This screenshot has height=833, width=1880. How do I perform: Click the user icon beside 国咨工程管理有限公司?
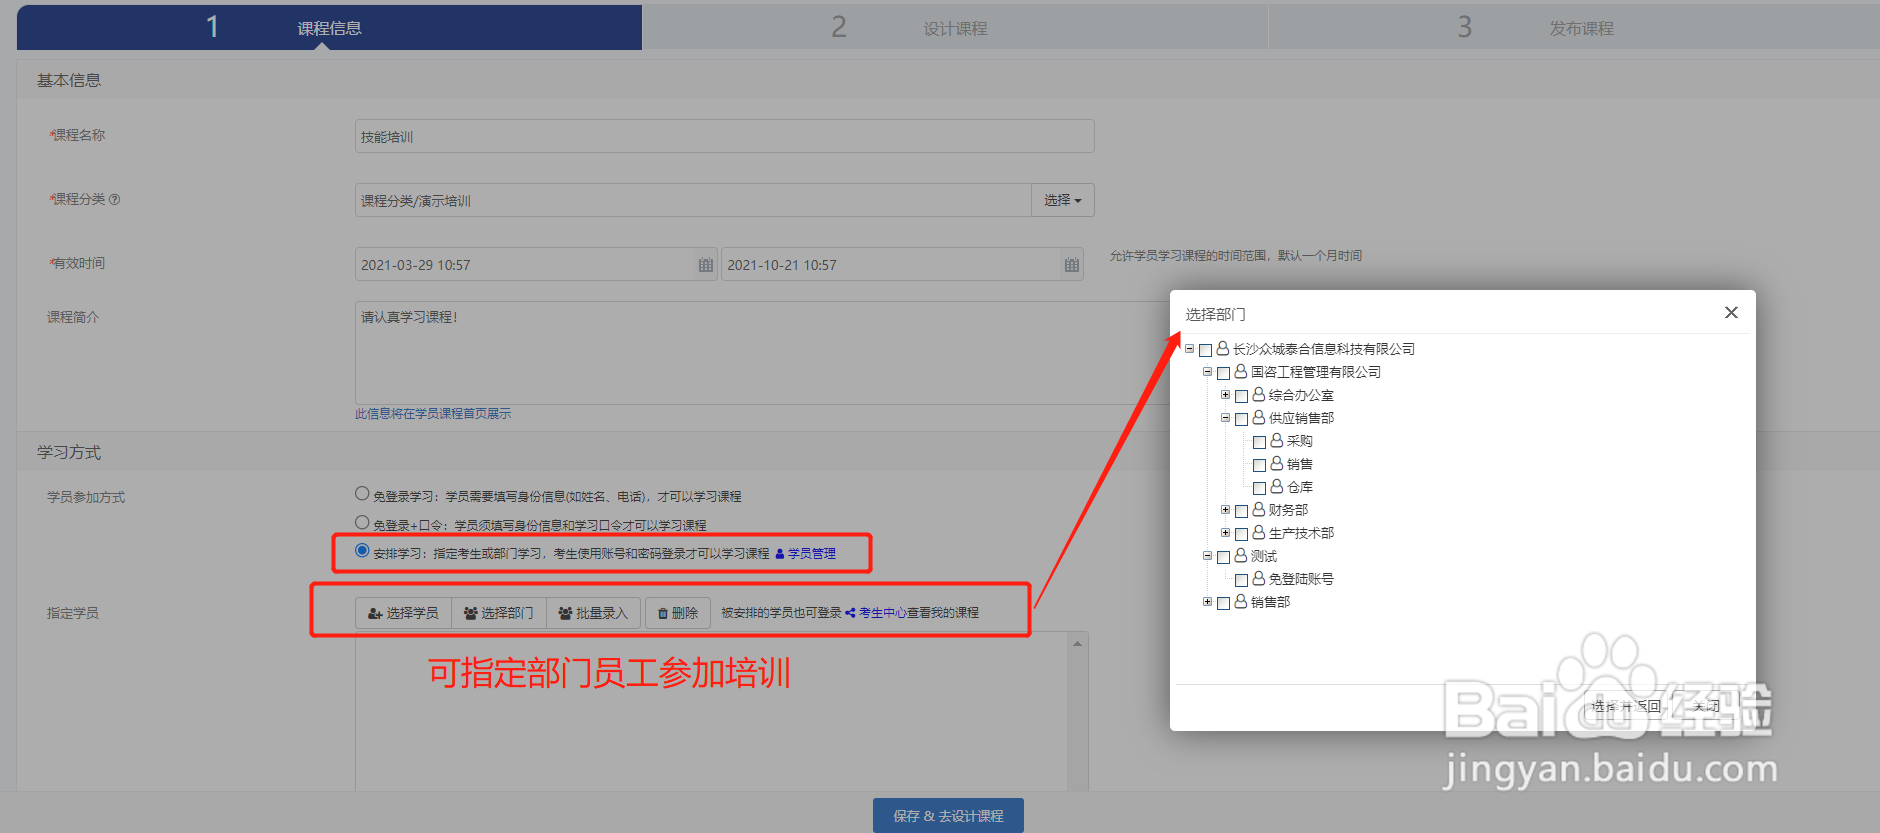[x=1240, y=371]
